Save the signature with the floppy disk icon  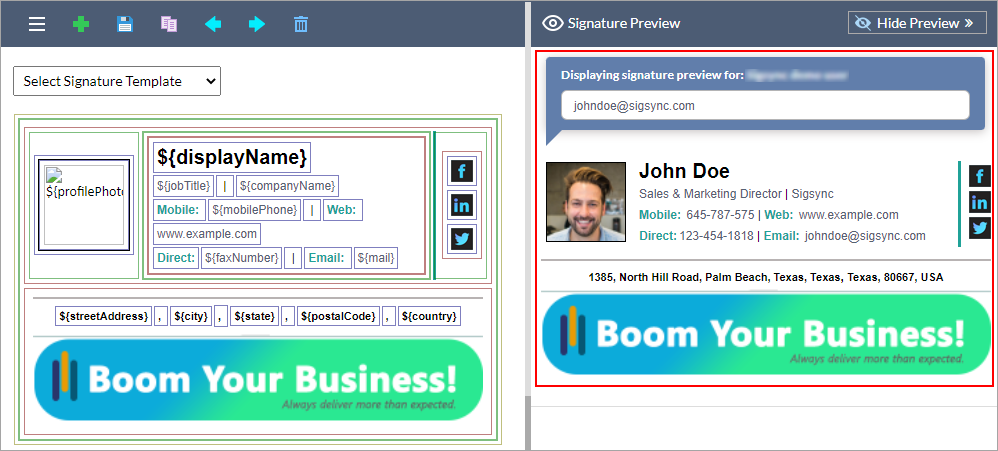(x=125, y=24)
